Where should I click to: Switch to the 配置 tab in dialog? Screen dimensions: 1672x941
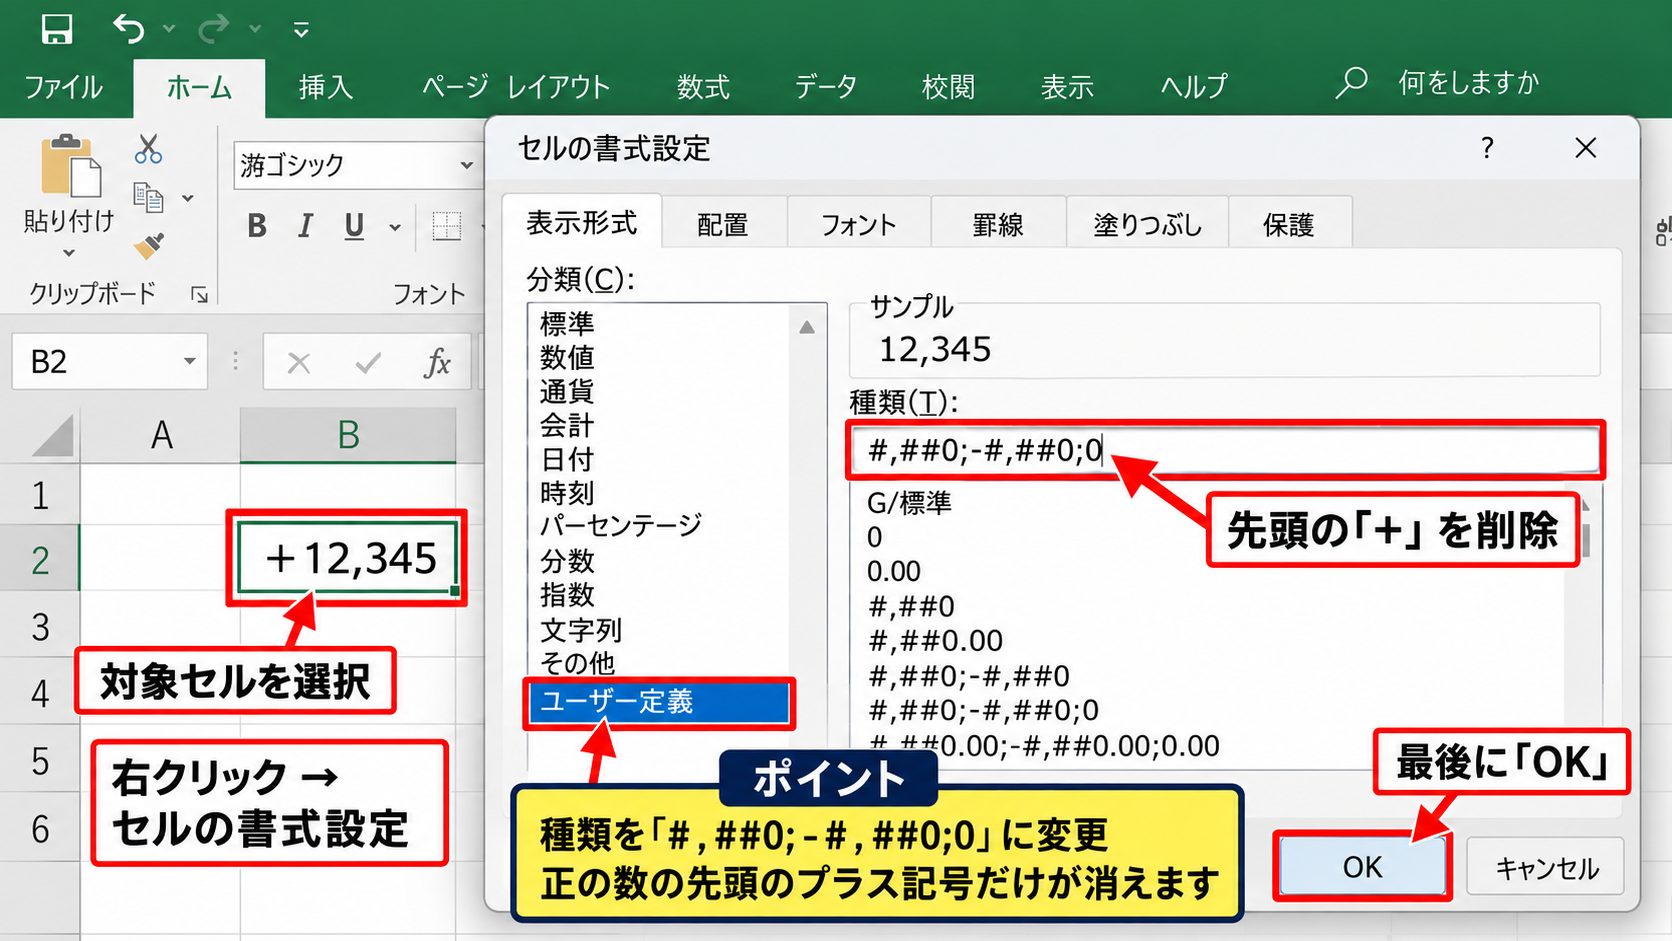pyautogui.click(x=723, y=224)
